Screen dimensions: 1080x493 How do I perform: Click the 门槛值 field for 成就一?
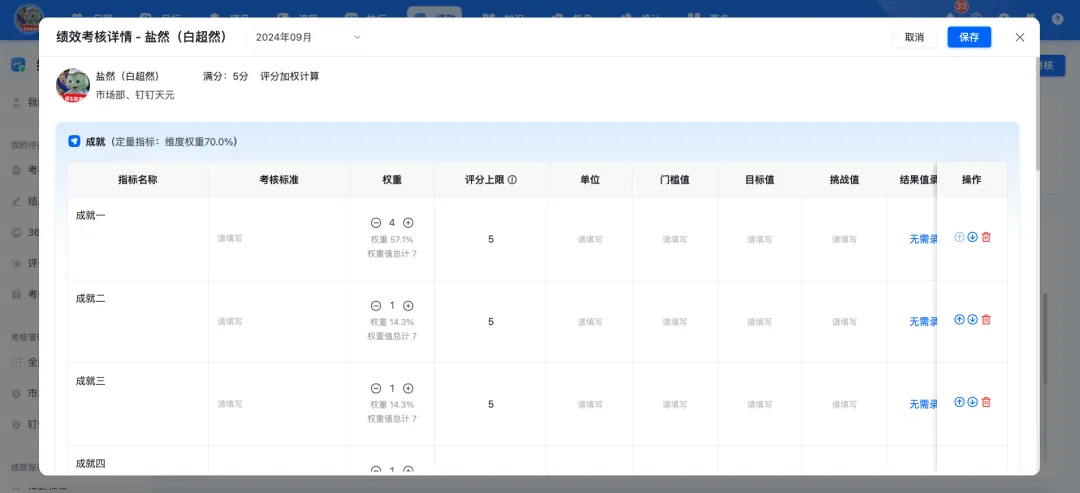point(675,240)
